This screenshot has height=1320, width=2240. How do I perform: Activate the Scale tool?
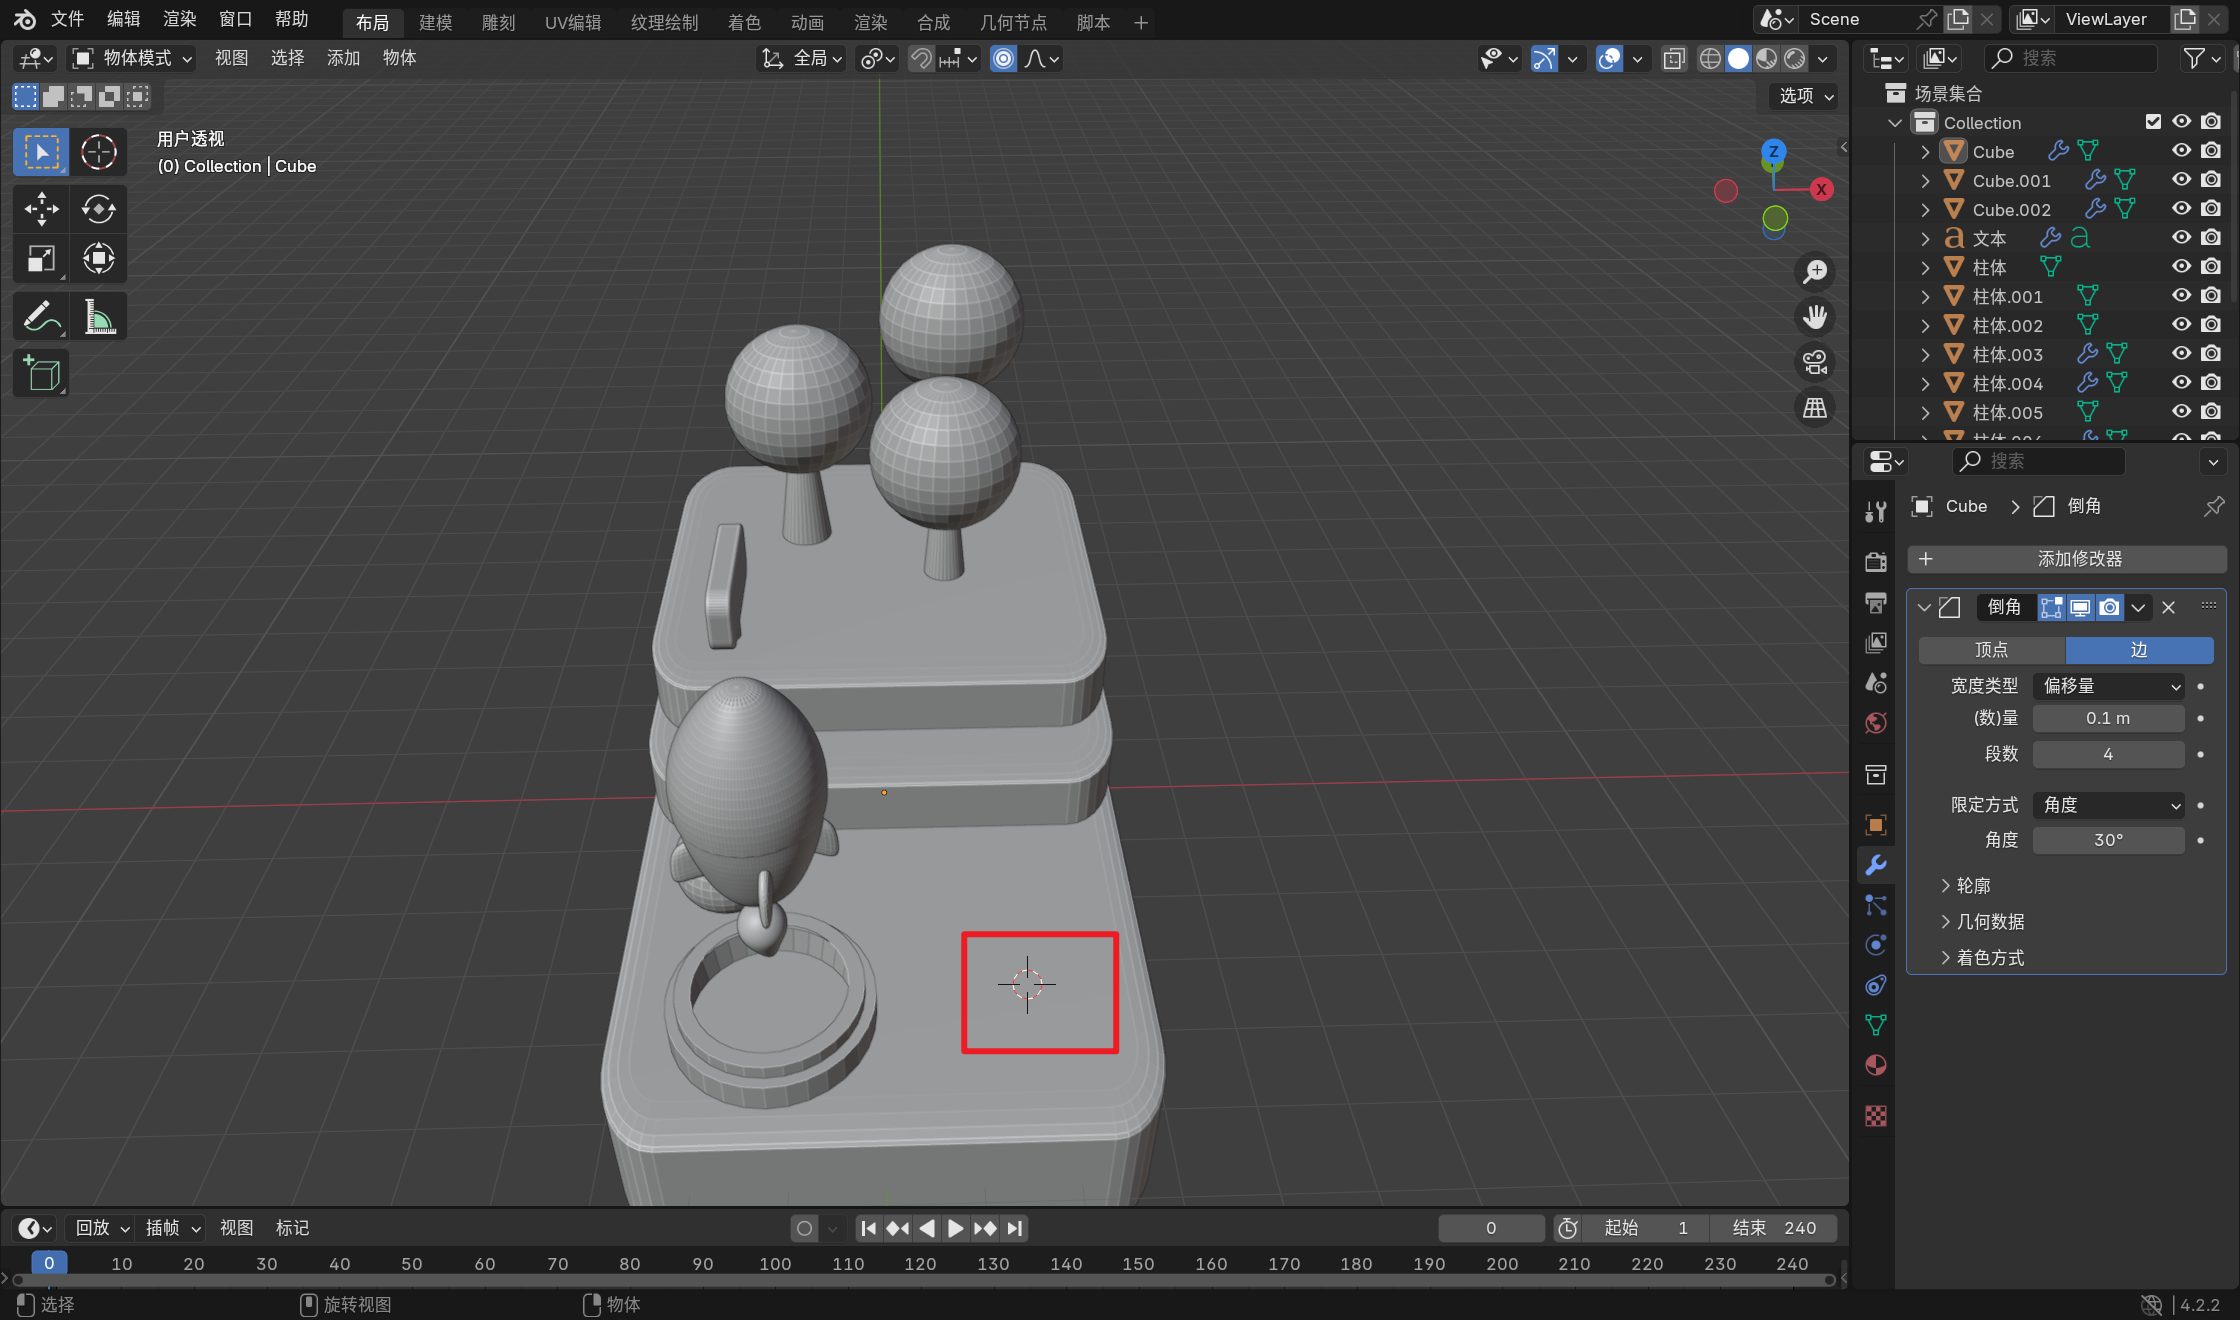(x=41, y=259)
